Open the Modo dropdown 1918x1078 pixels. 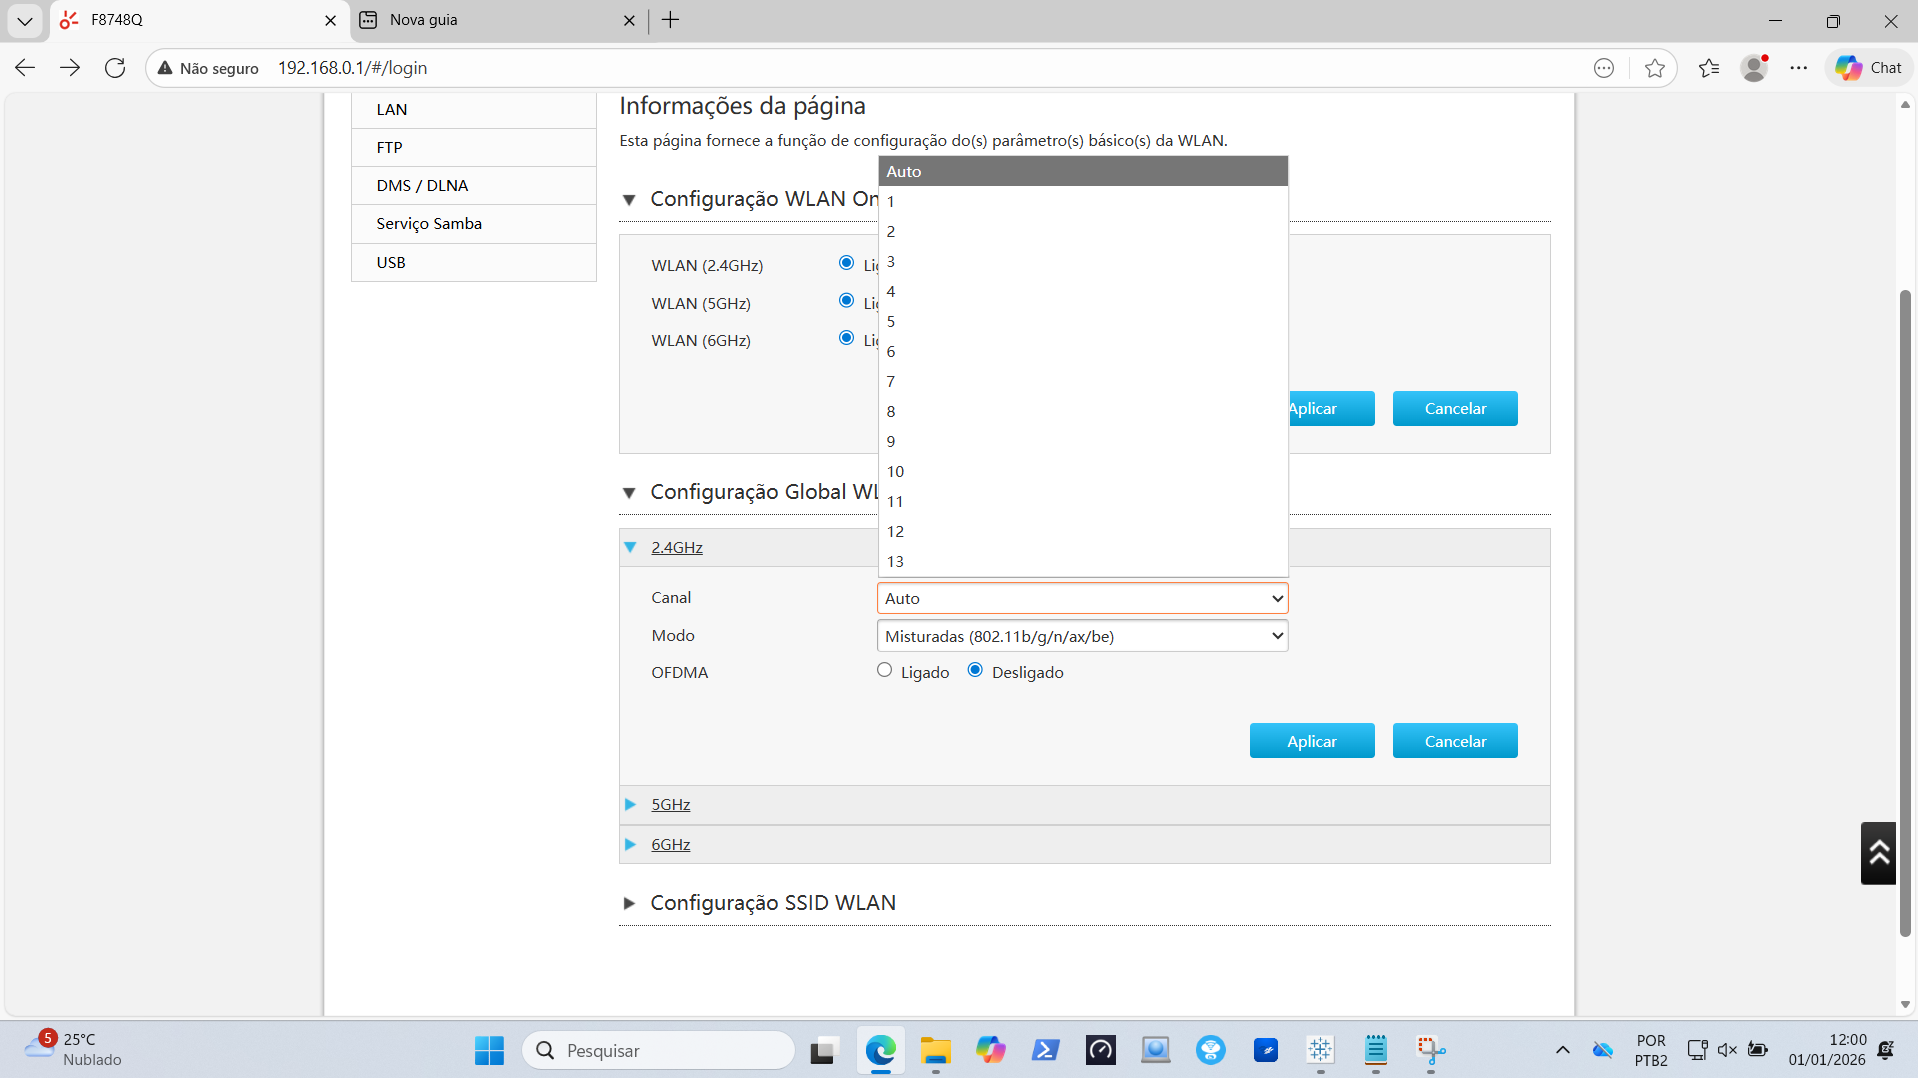click(x=1082, y=636)
